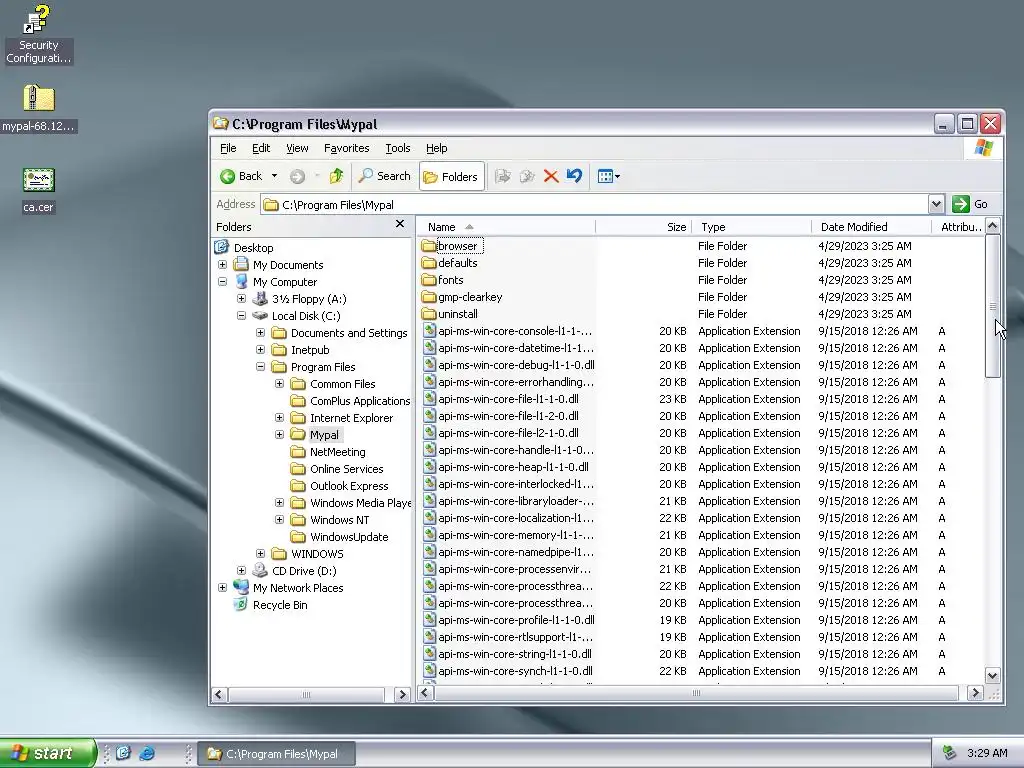The height and width of the screenshot is (768, 1024).
Task: Click the Back arrow icon
Action: click(227, 176)
